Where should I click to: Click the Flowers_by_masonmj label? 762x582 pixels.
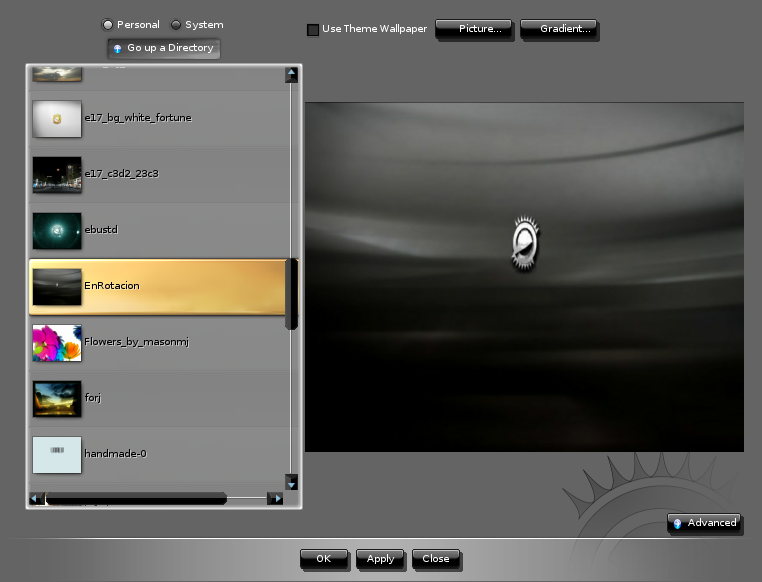click(137, 342)
